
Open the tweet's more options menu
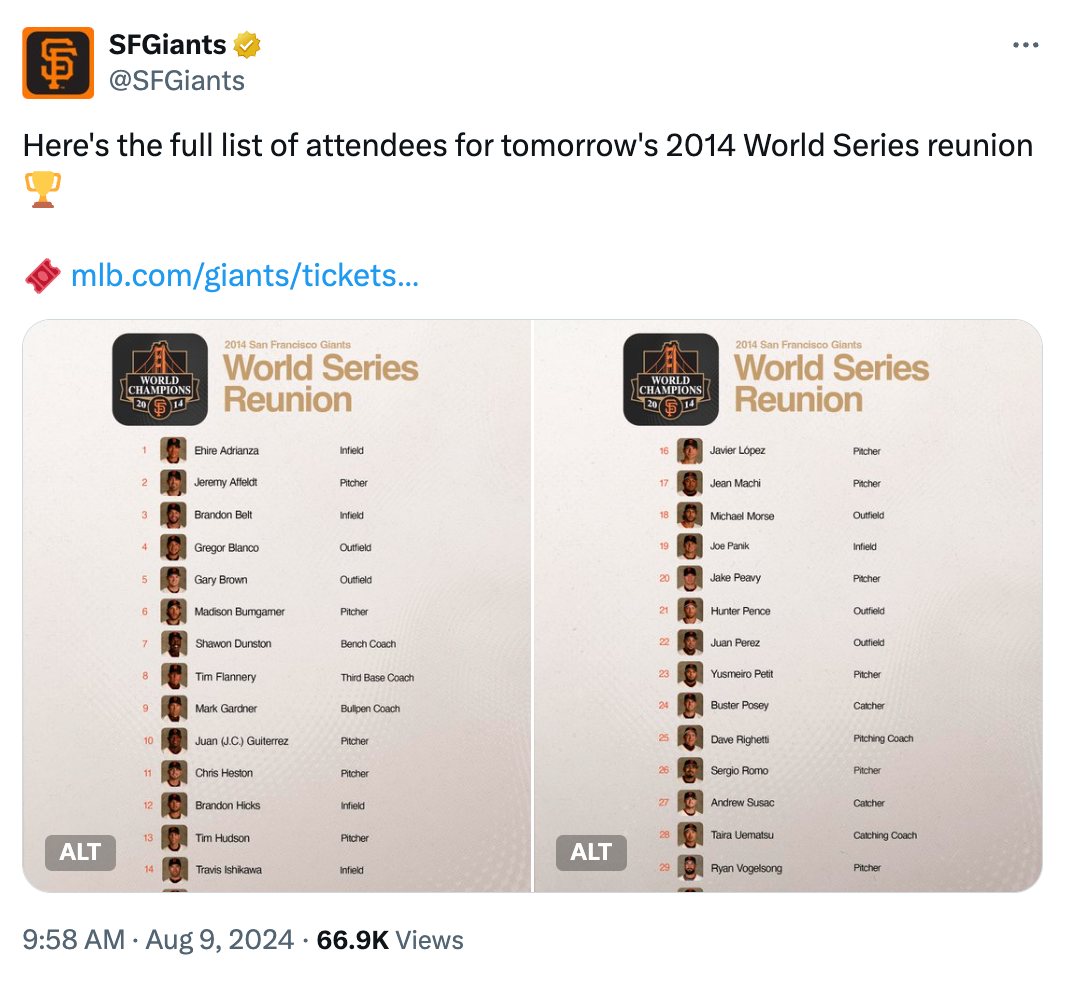point(1026,45)
